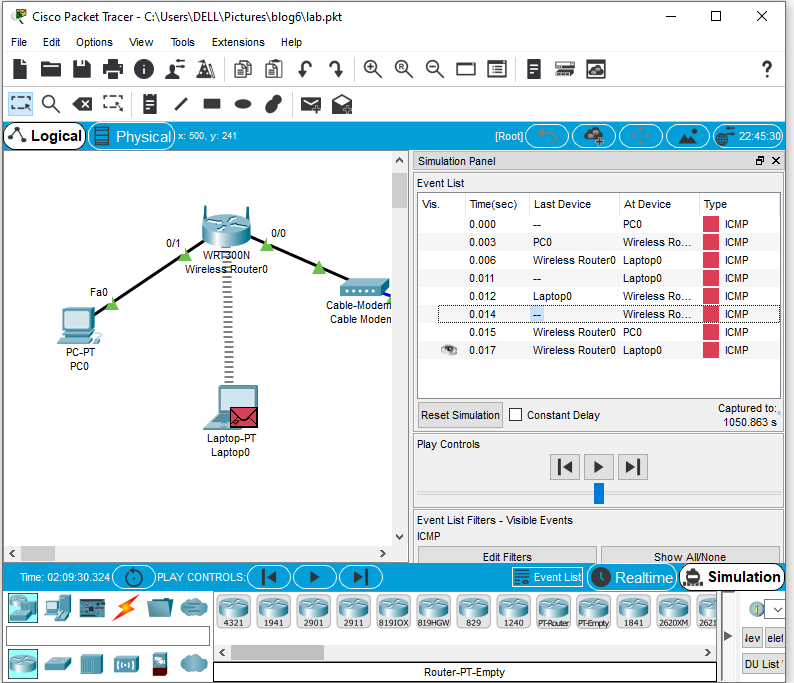Expand the scenario dropdown arrow
Screen dimensions: 794x683
click(777, 609)
